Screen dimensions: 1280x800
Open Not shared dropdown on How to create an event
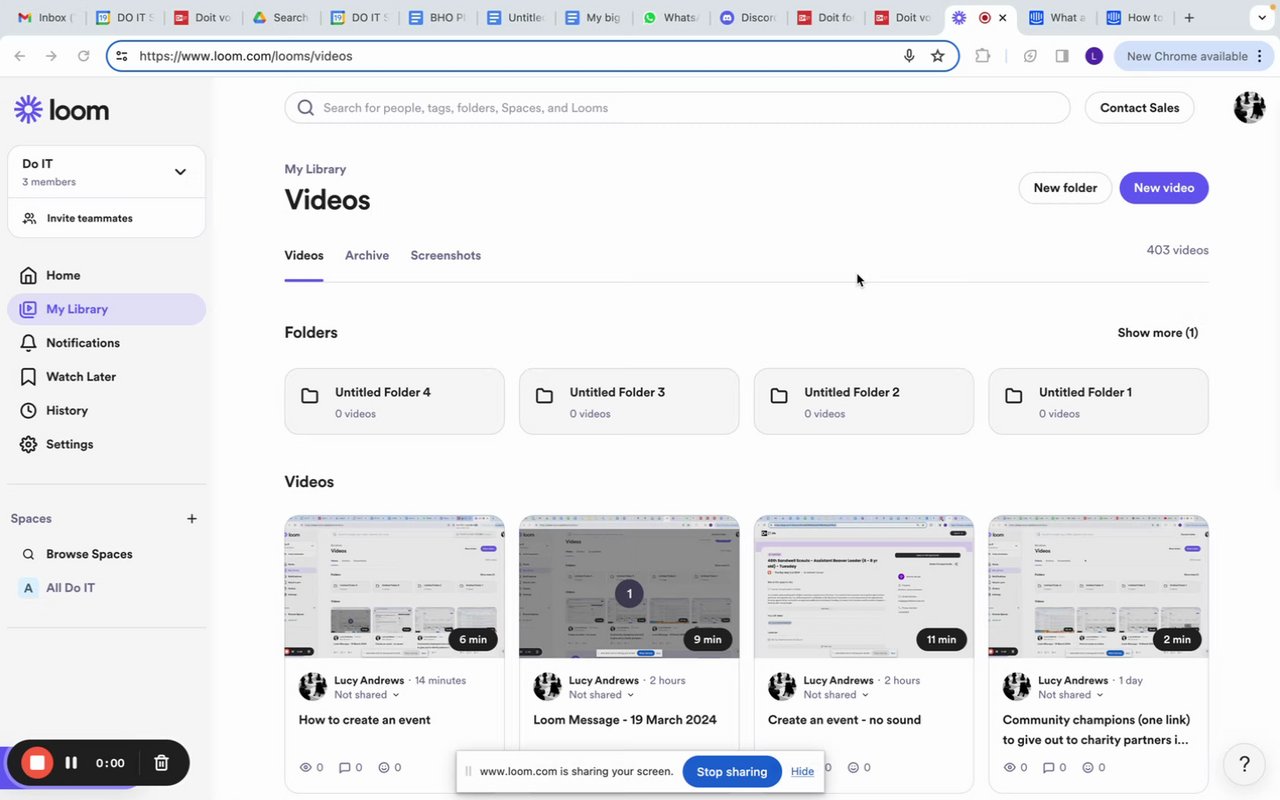tap(367, 695)
